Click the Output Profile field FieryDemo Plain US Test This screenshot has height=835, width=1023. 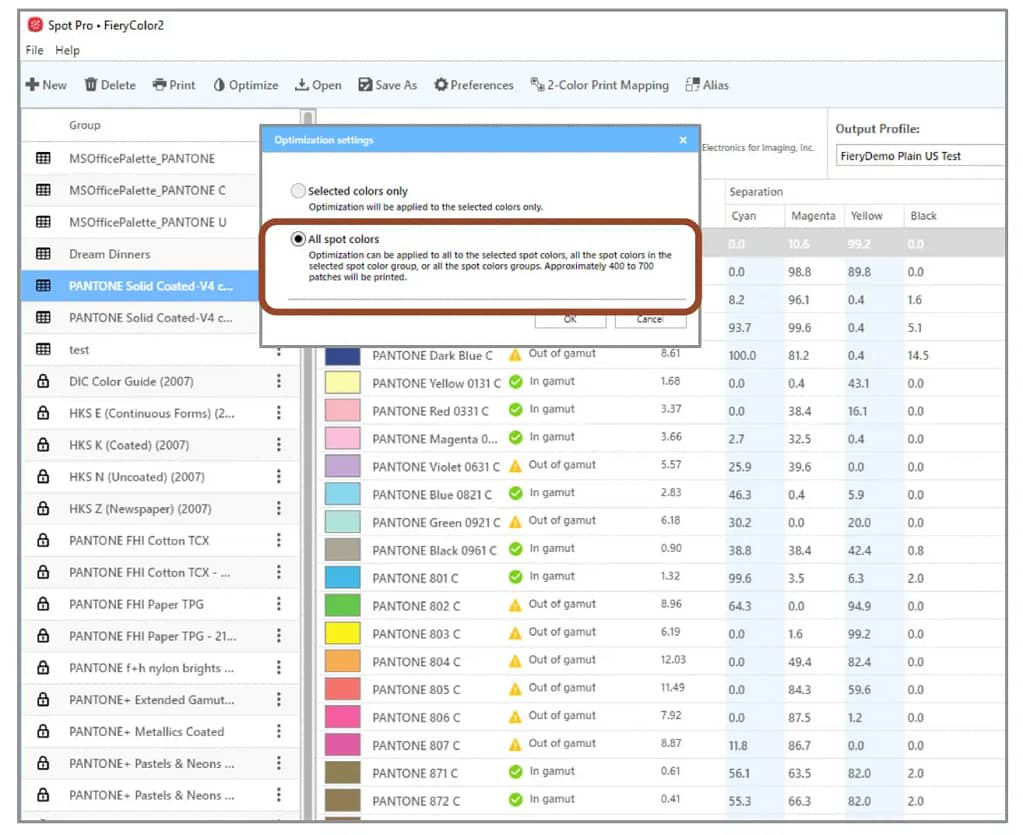click(920, 156)
